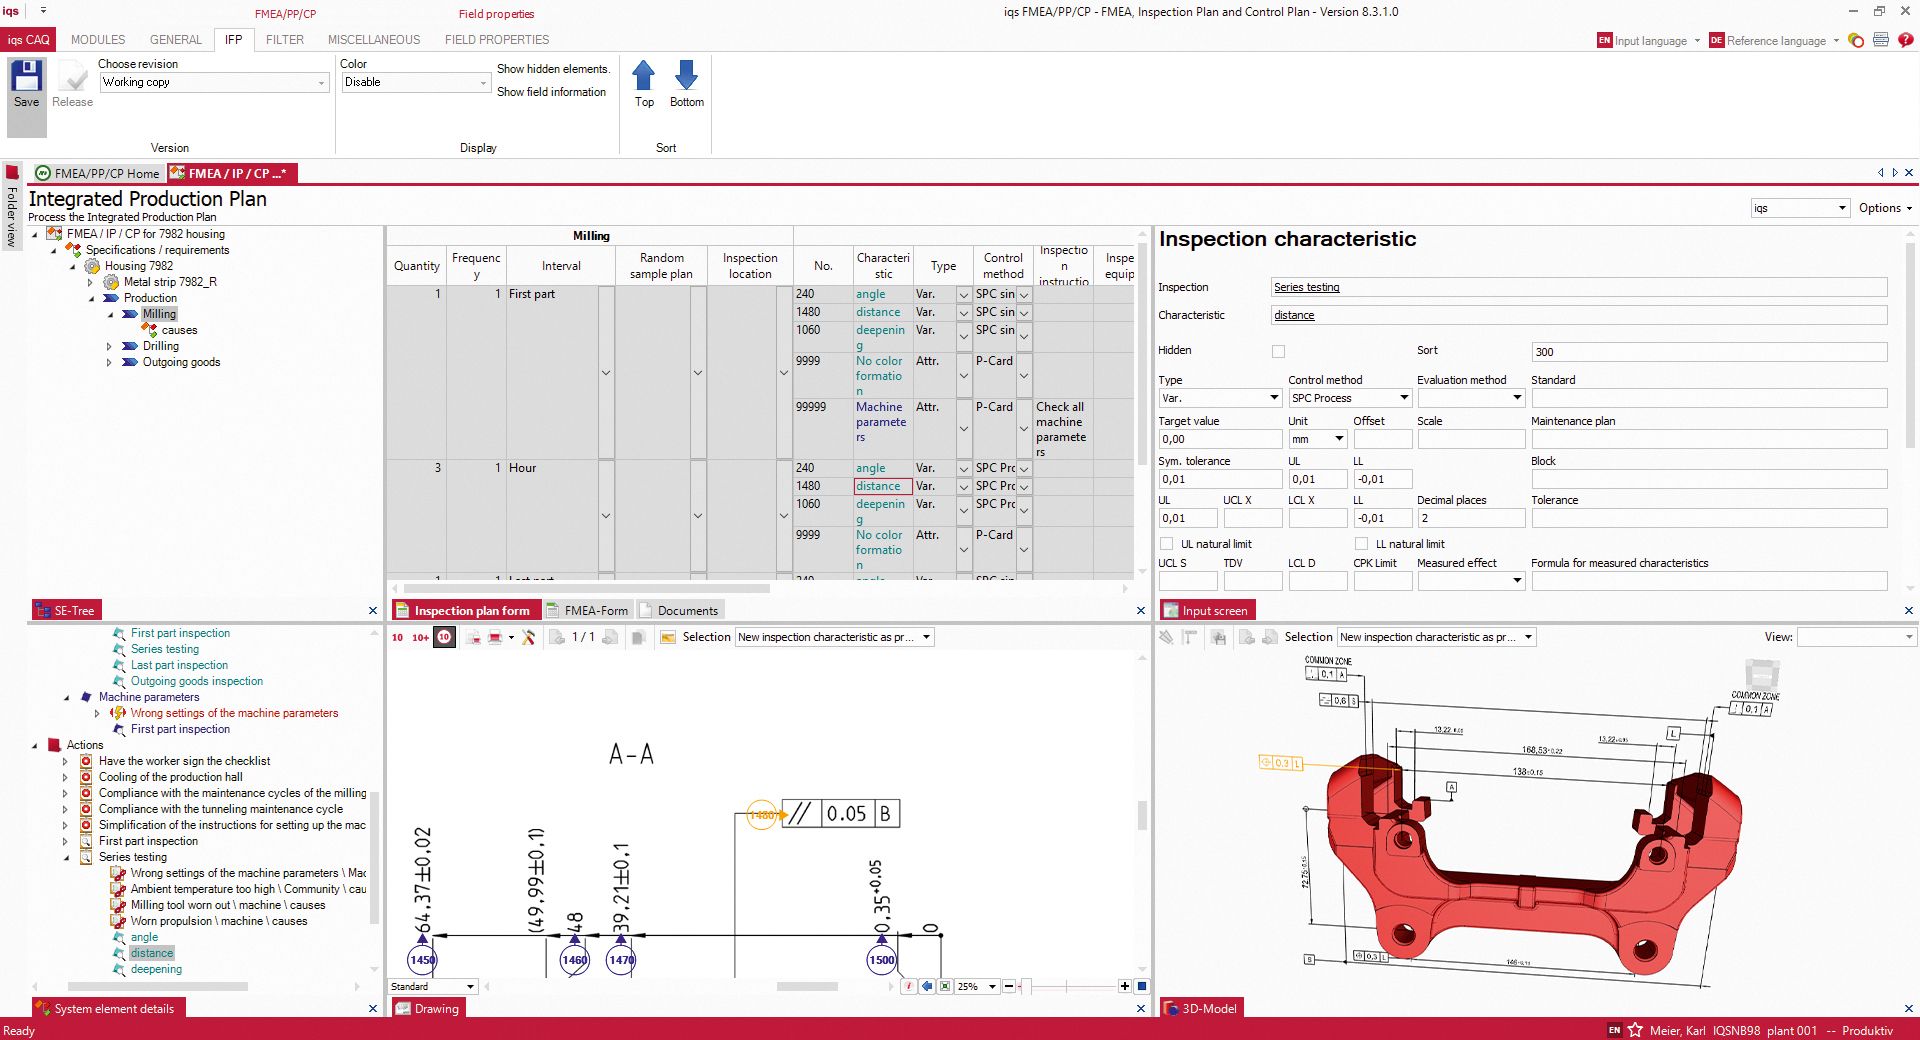1920x1040 pixels.
Task: Click the tools icon in the Inspection plan toolbar
Action: click(x=528, y=637)
